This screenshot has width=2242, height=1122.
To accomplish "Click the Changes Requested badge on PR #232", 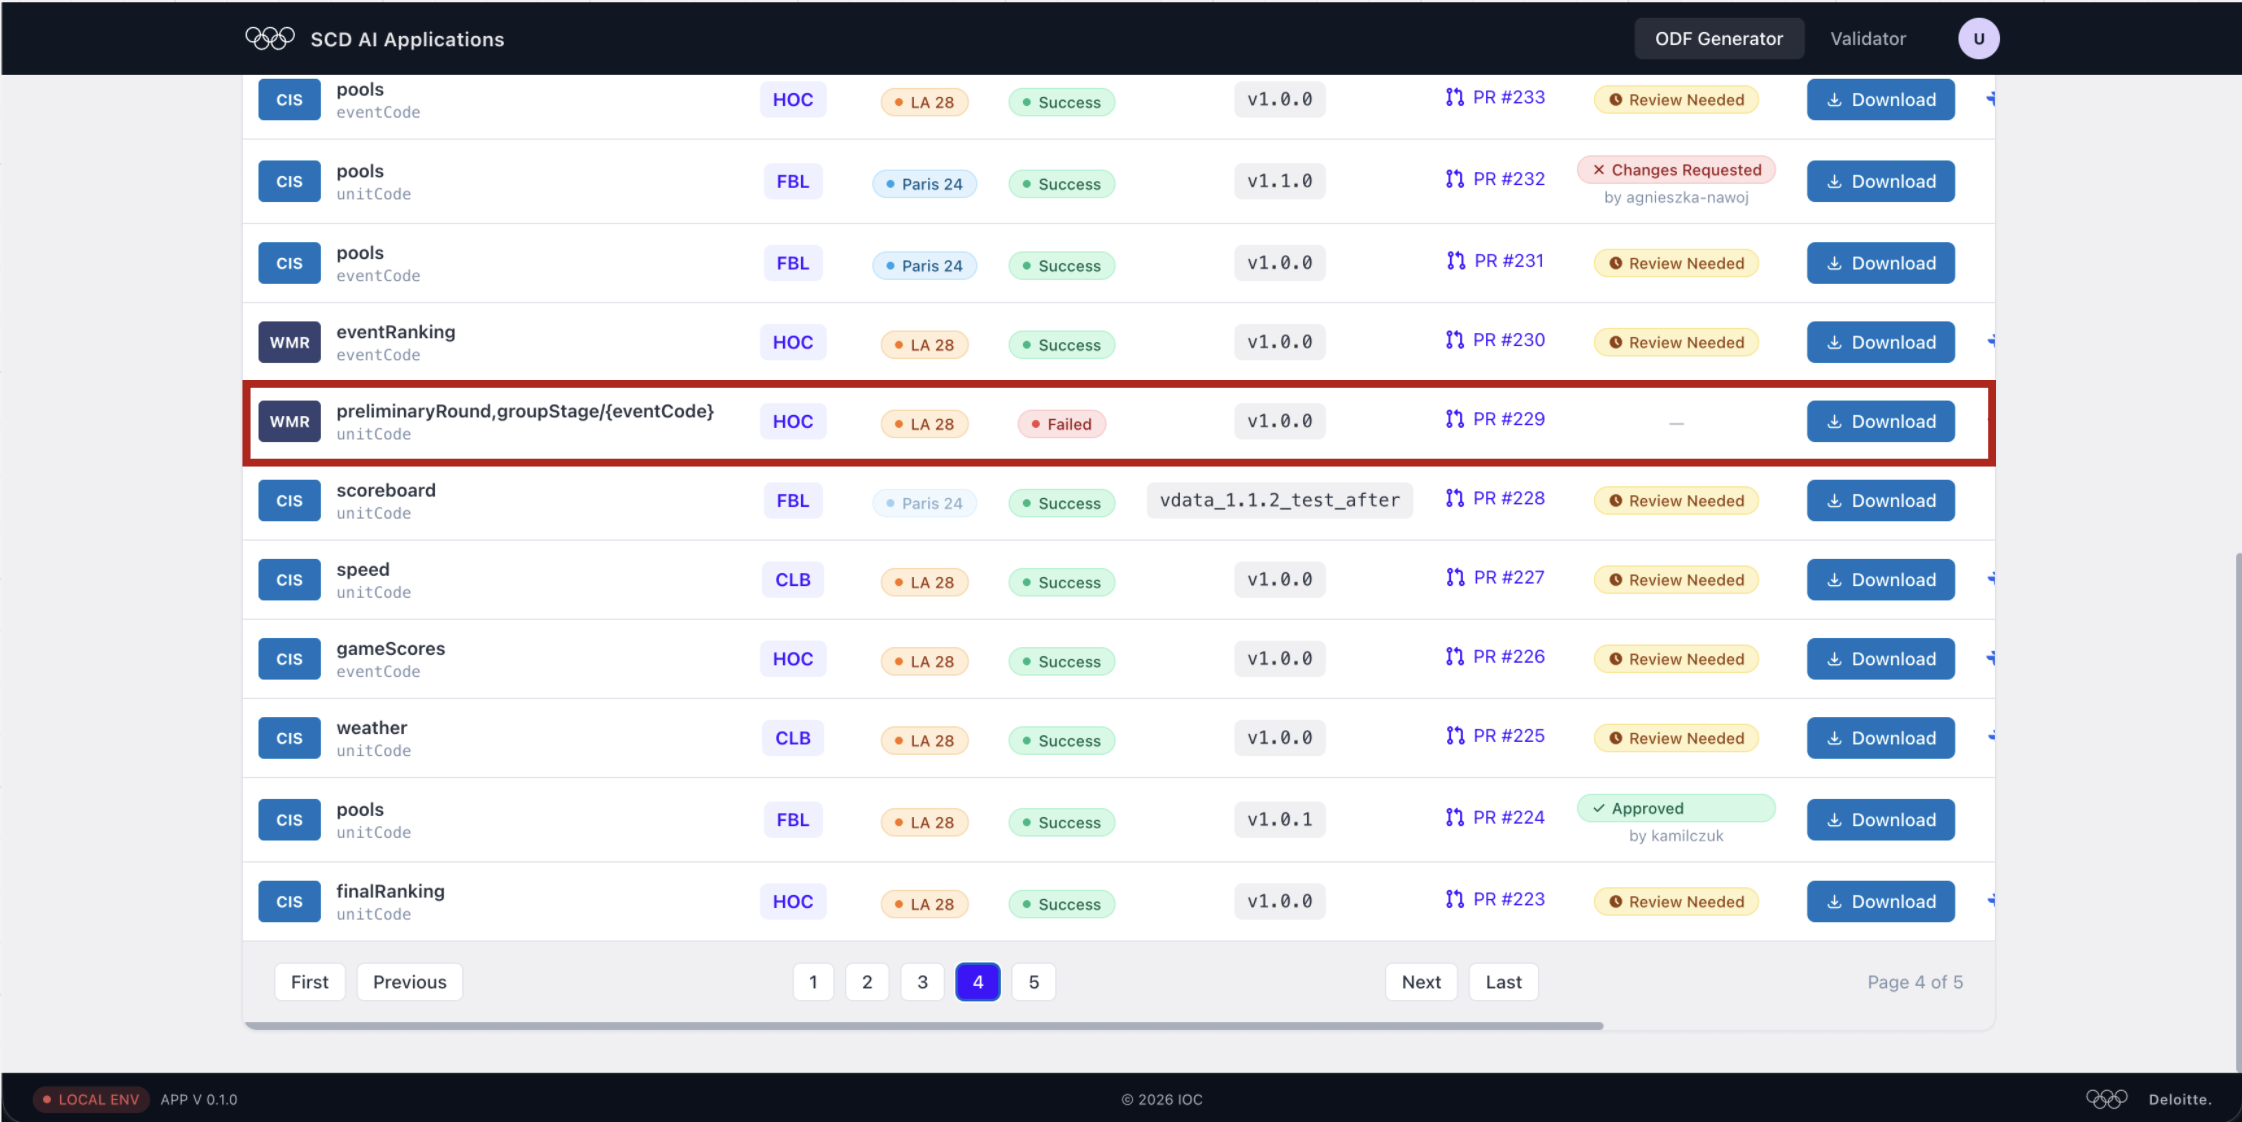I will pos(1676,170).
